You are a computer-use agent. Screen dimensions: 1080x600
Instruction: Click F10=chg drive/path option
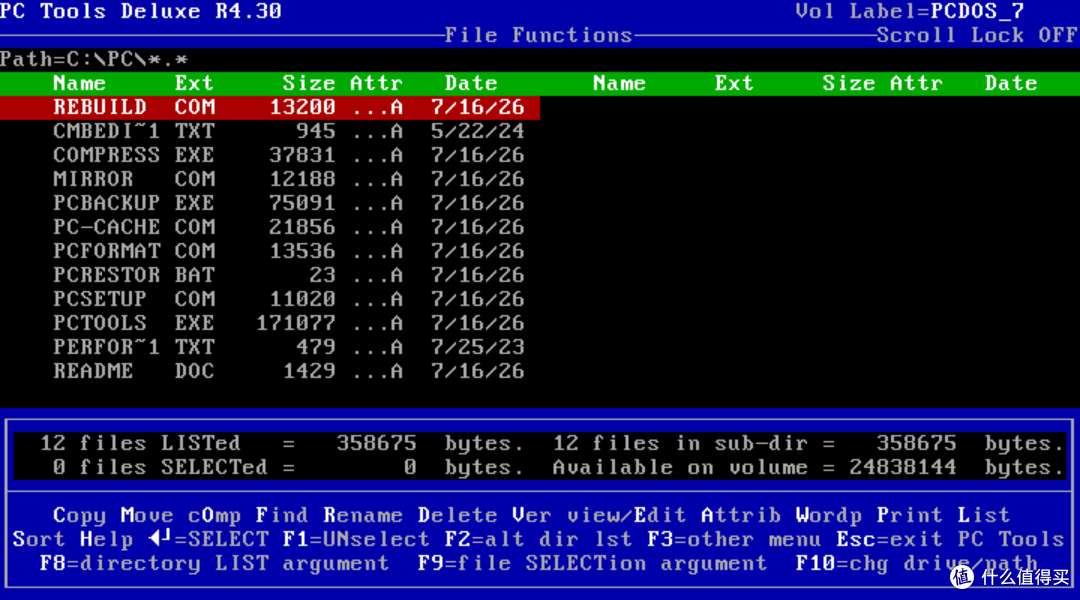click(917, 563)
